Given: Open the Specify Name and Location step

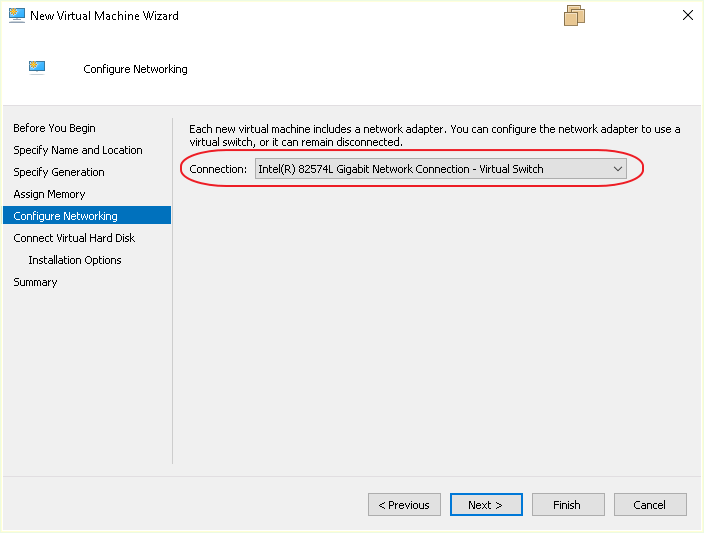Looking at the screenshot, I should [78, 150].
